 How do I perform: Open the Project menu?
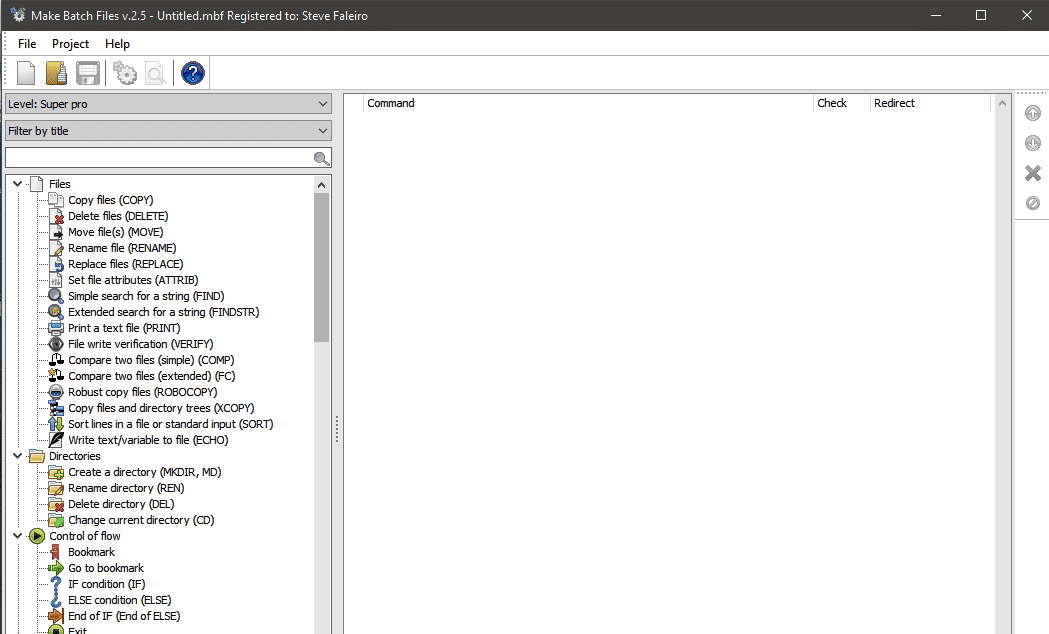tap(70, 43)
